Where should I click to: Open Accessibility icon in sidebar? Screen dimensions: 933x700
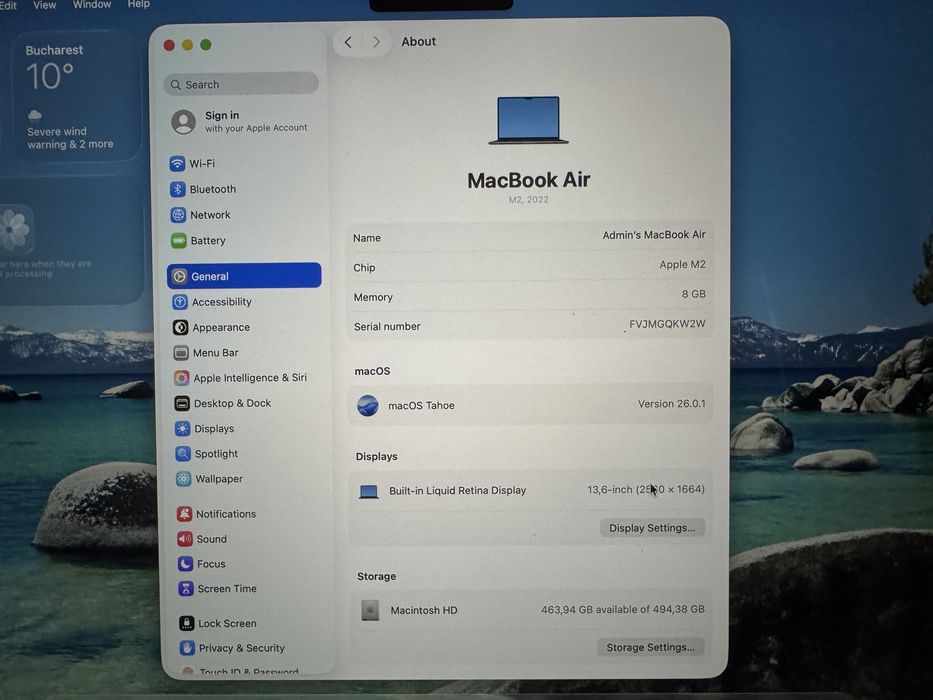coord(180,302)
